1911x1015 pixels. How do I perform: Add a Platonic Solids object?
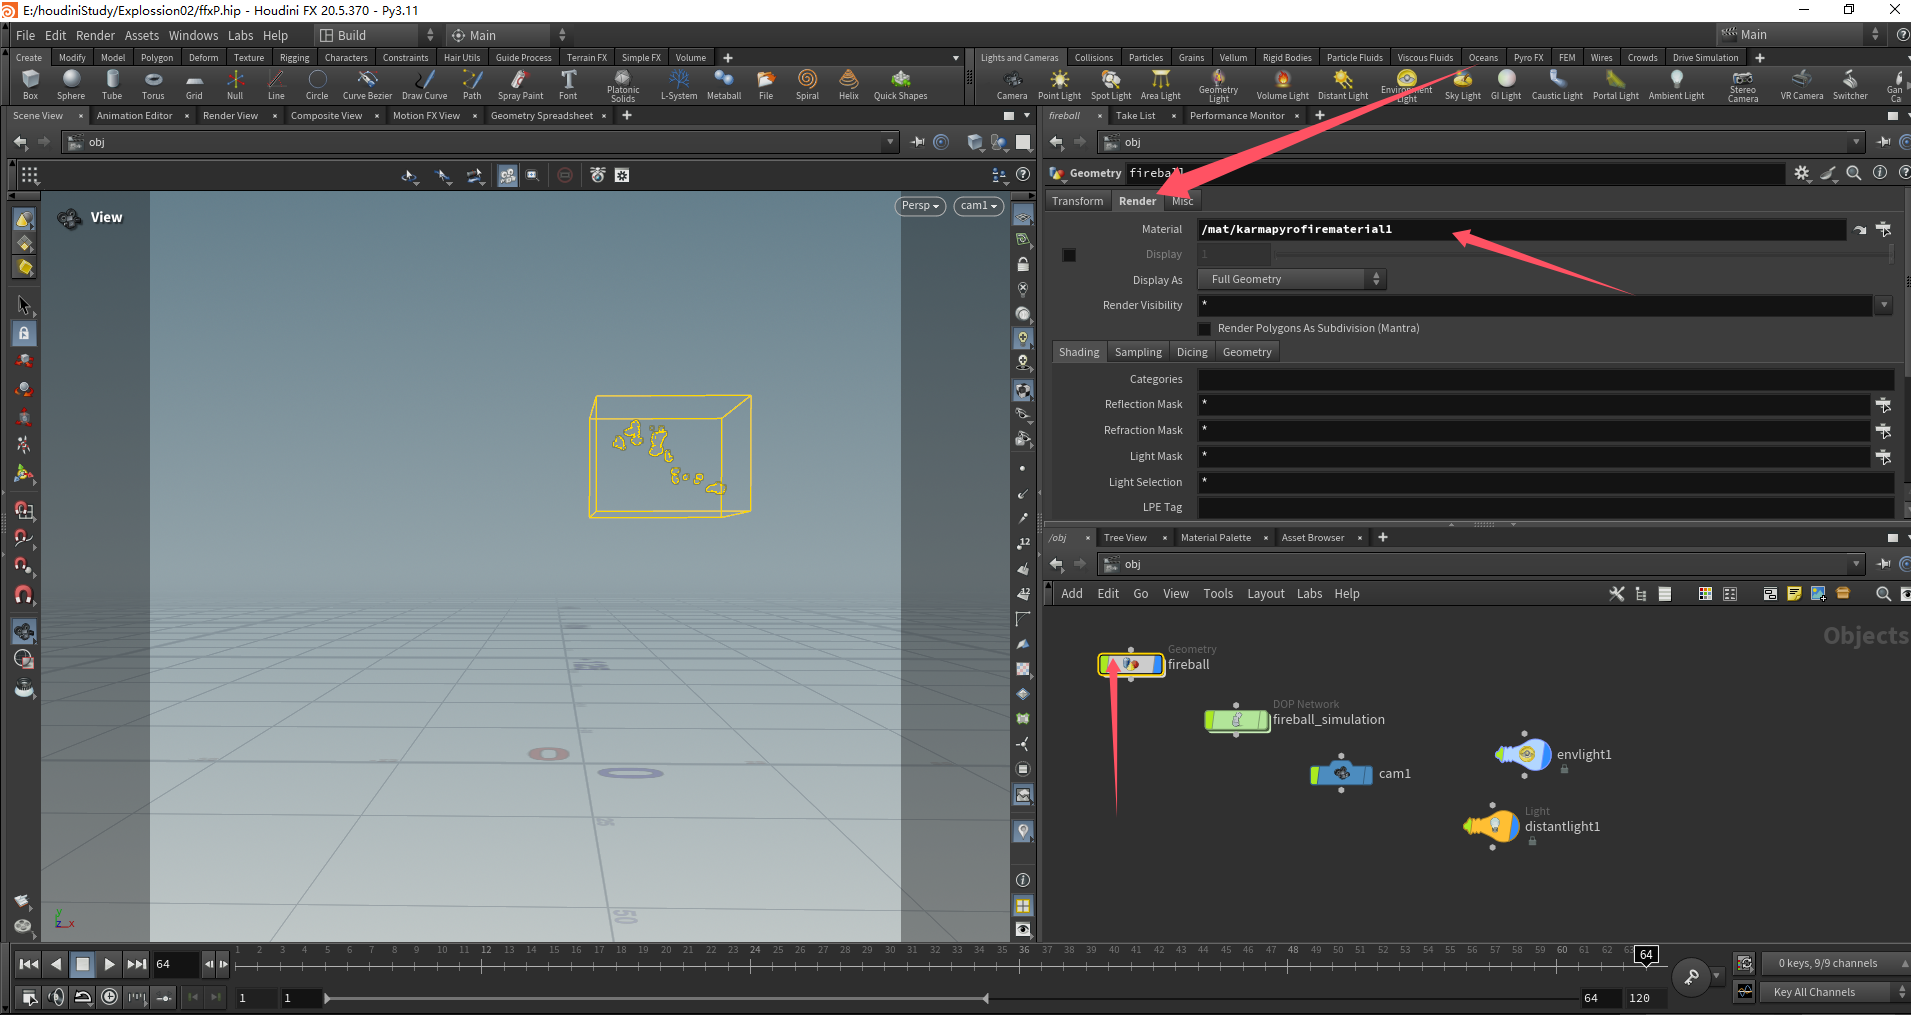click(623, 86)
